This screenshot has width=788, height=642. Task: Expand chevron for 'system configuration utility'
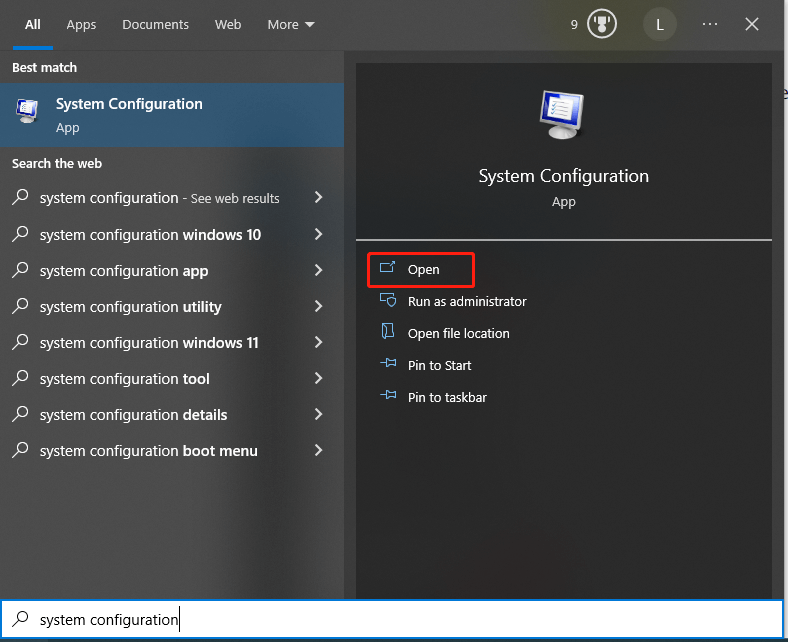point(318,306)
